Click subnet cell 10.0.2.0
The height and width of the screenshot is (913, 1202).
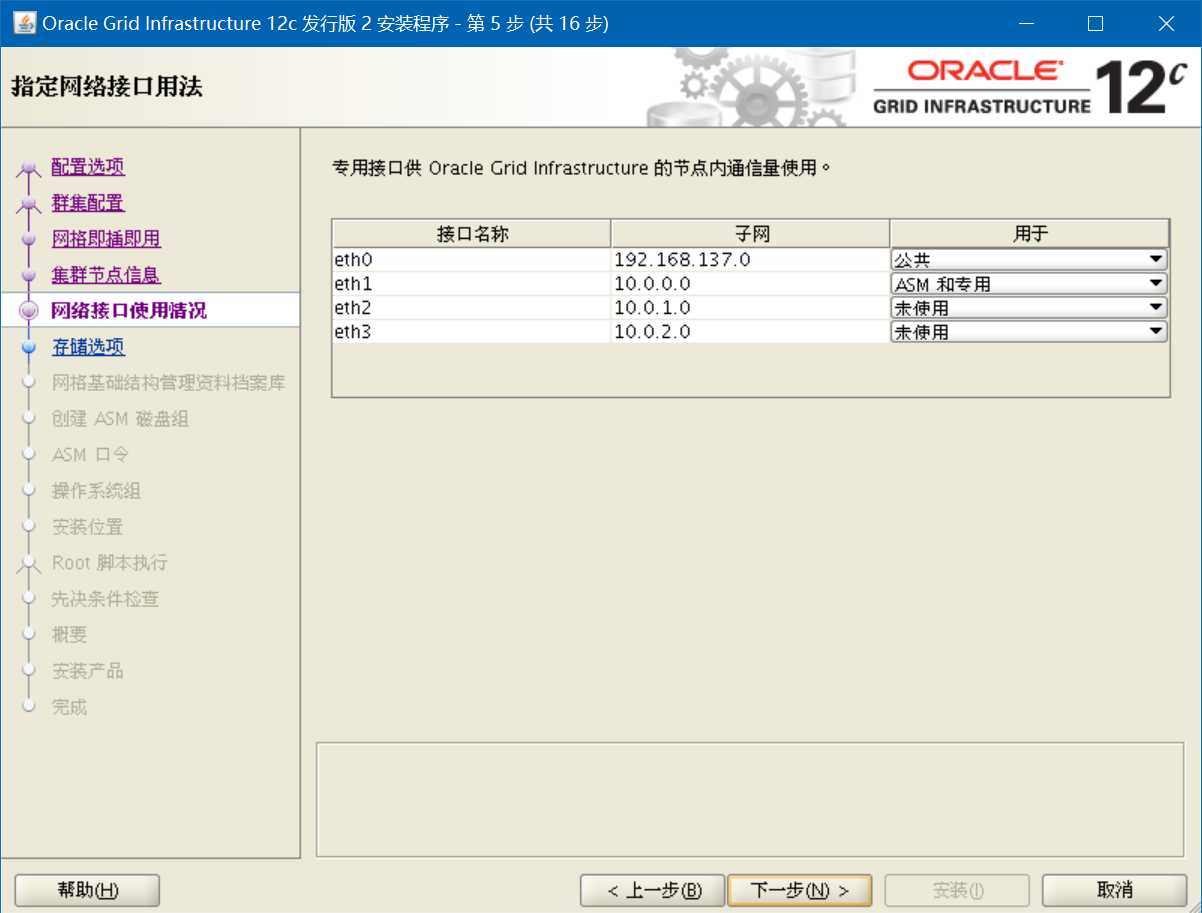point(750,332)
